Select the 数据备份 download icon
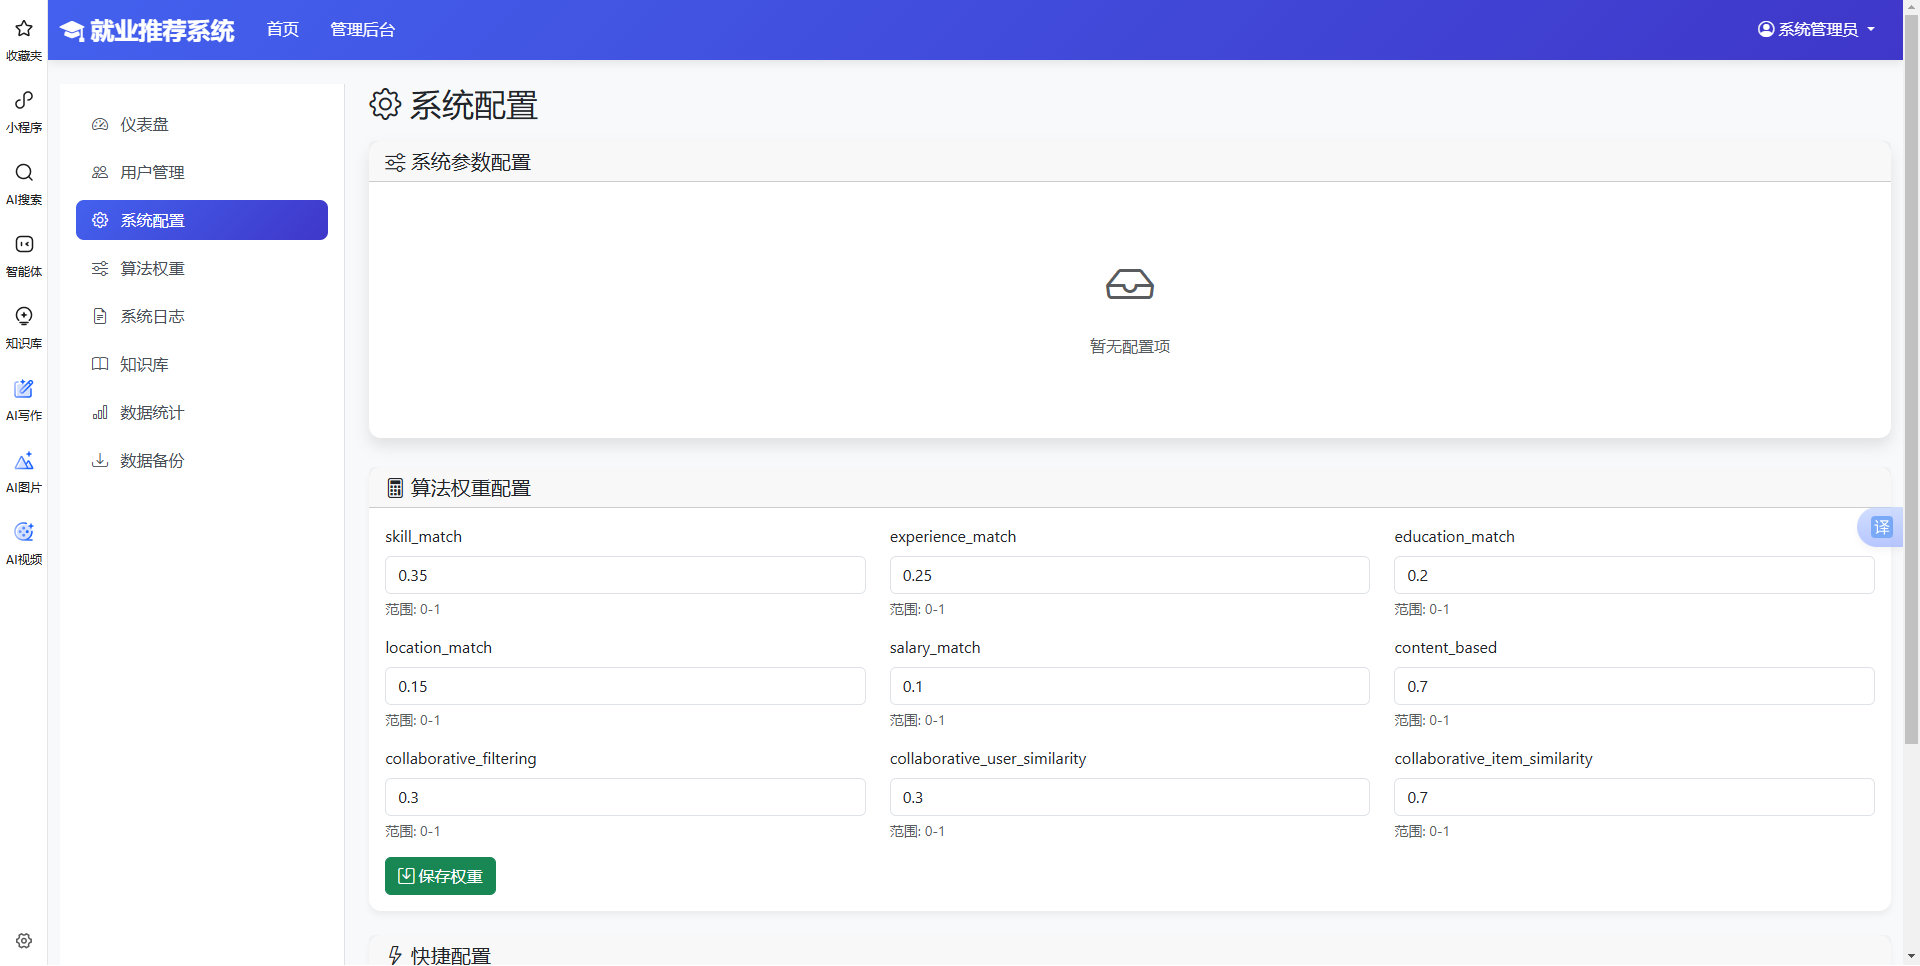 point(99,460)
